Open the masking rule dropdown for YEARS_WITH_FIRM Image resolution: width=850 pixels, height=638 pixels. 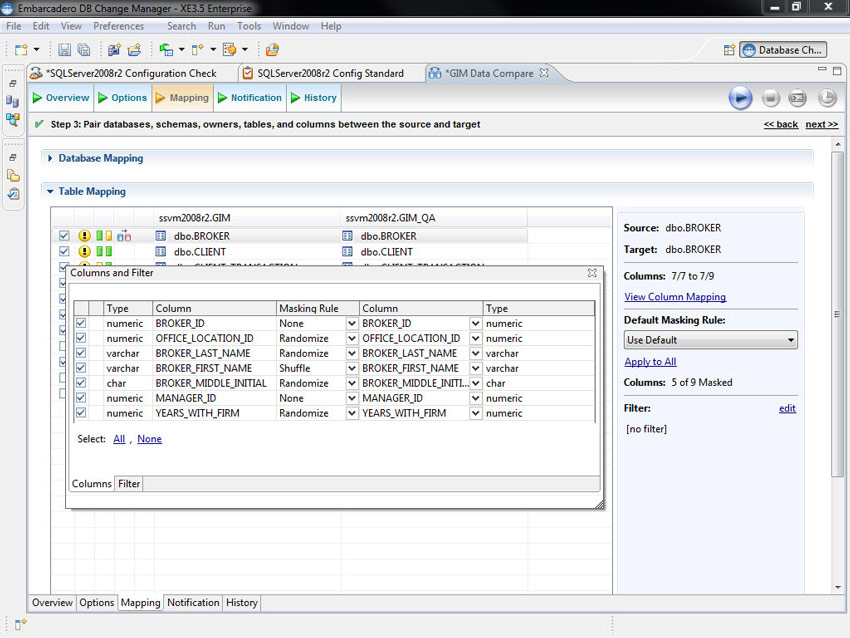click(x=352, y=413)
